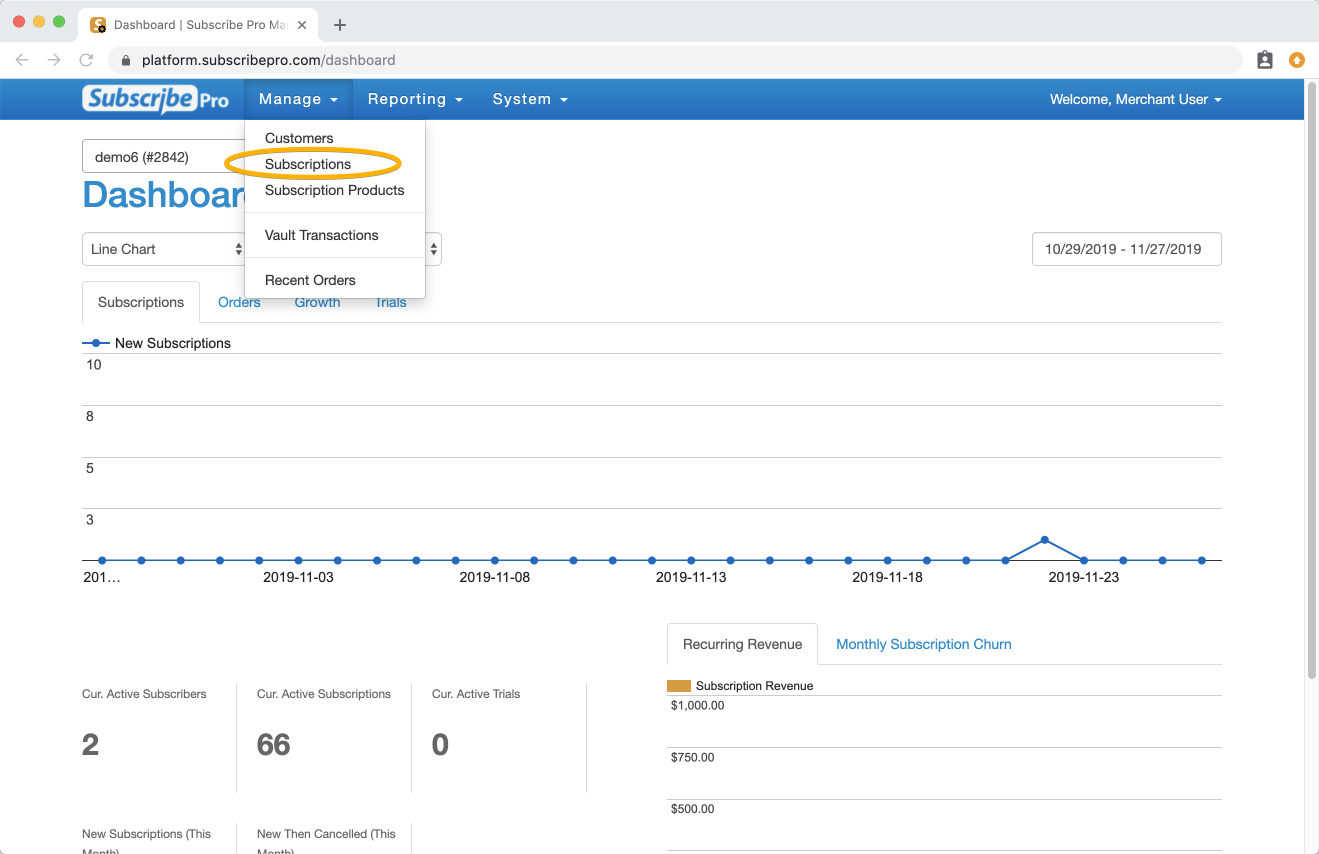Open the Line Chart type dropdown
This screenshot has width=1319, height=854.
coord(166,249)
